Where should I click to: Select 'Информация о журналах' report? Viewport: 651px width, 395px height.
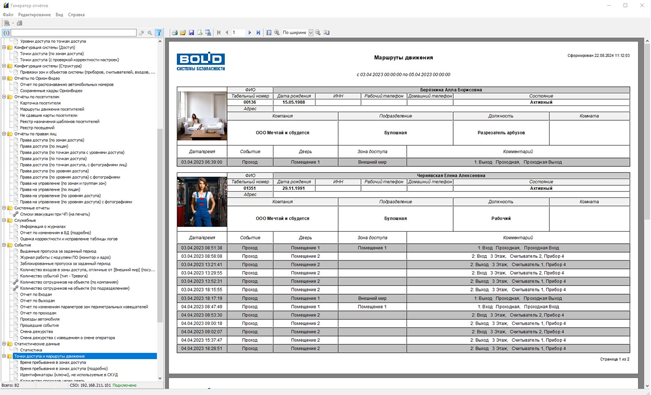tap(43, 226)
